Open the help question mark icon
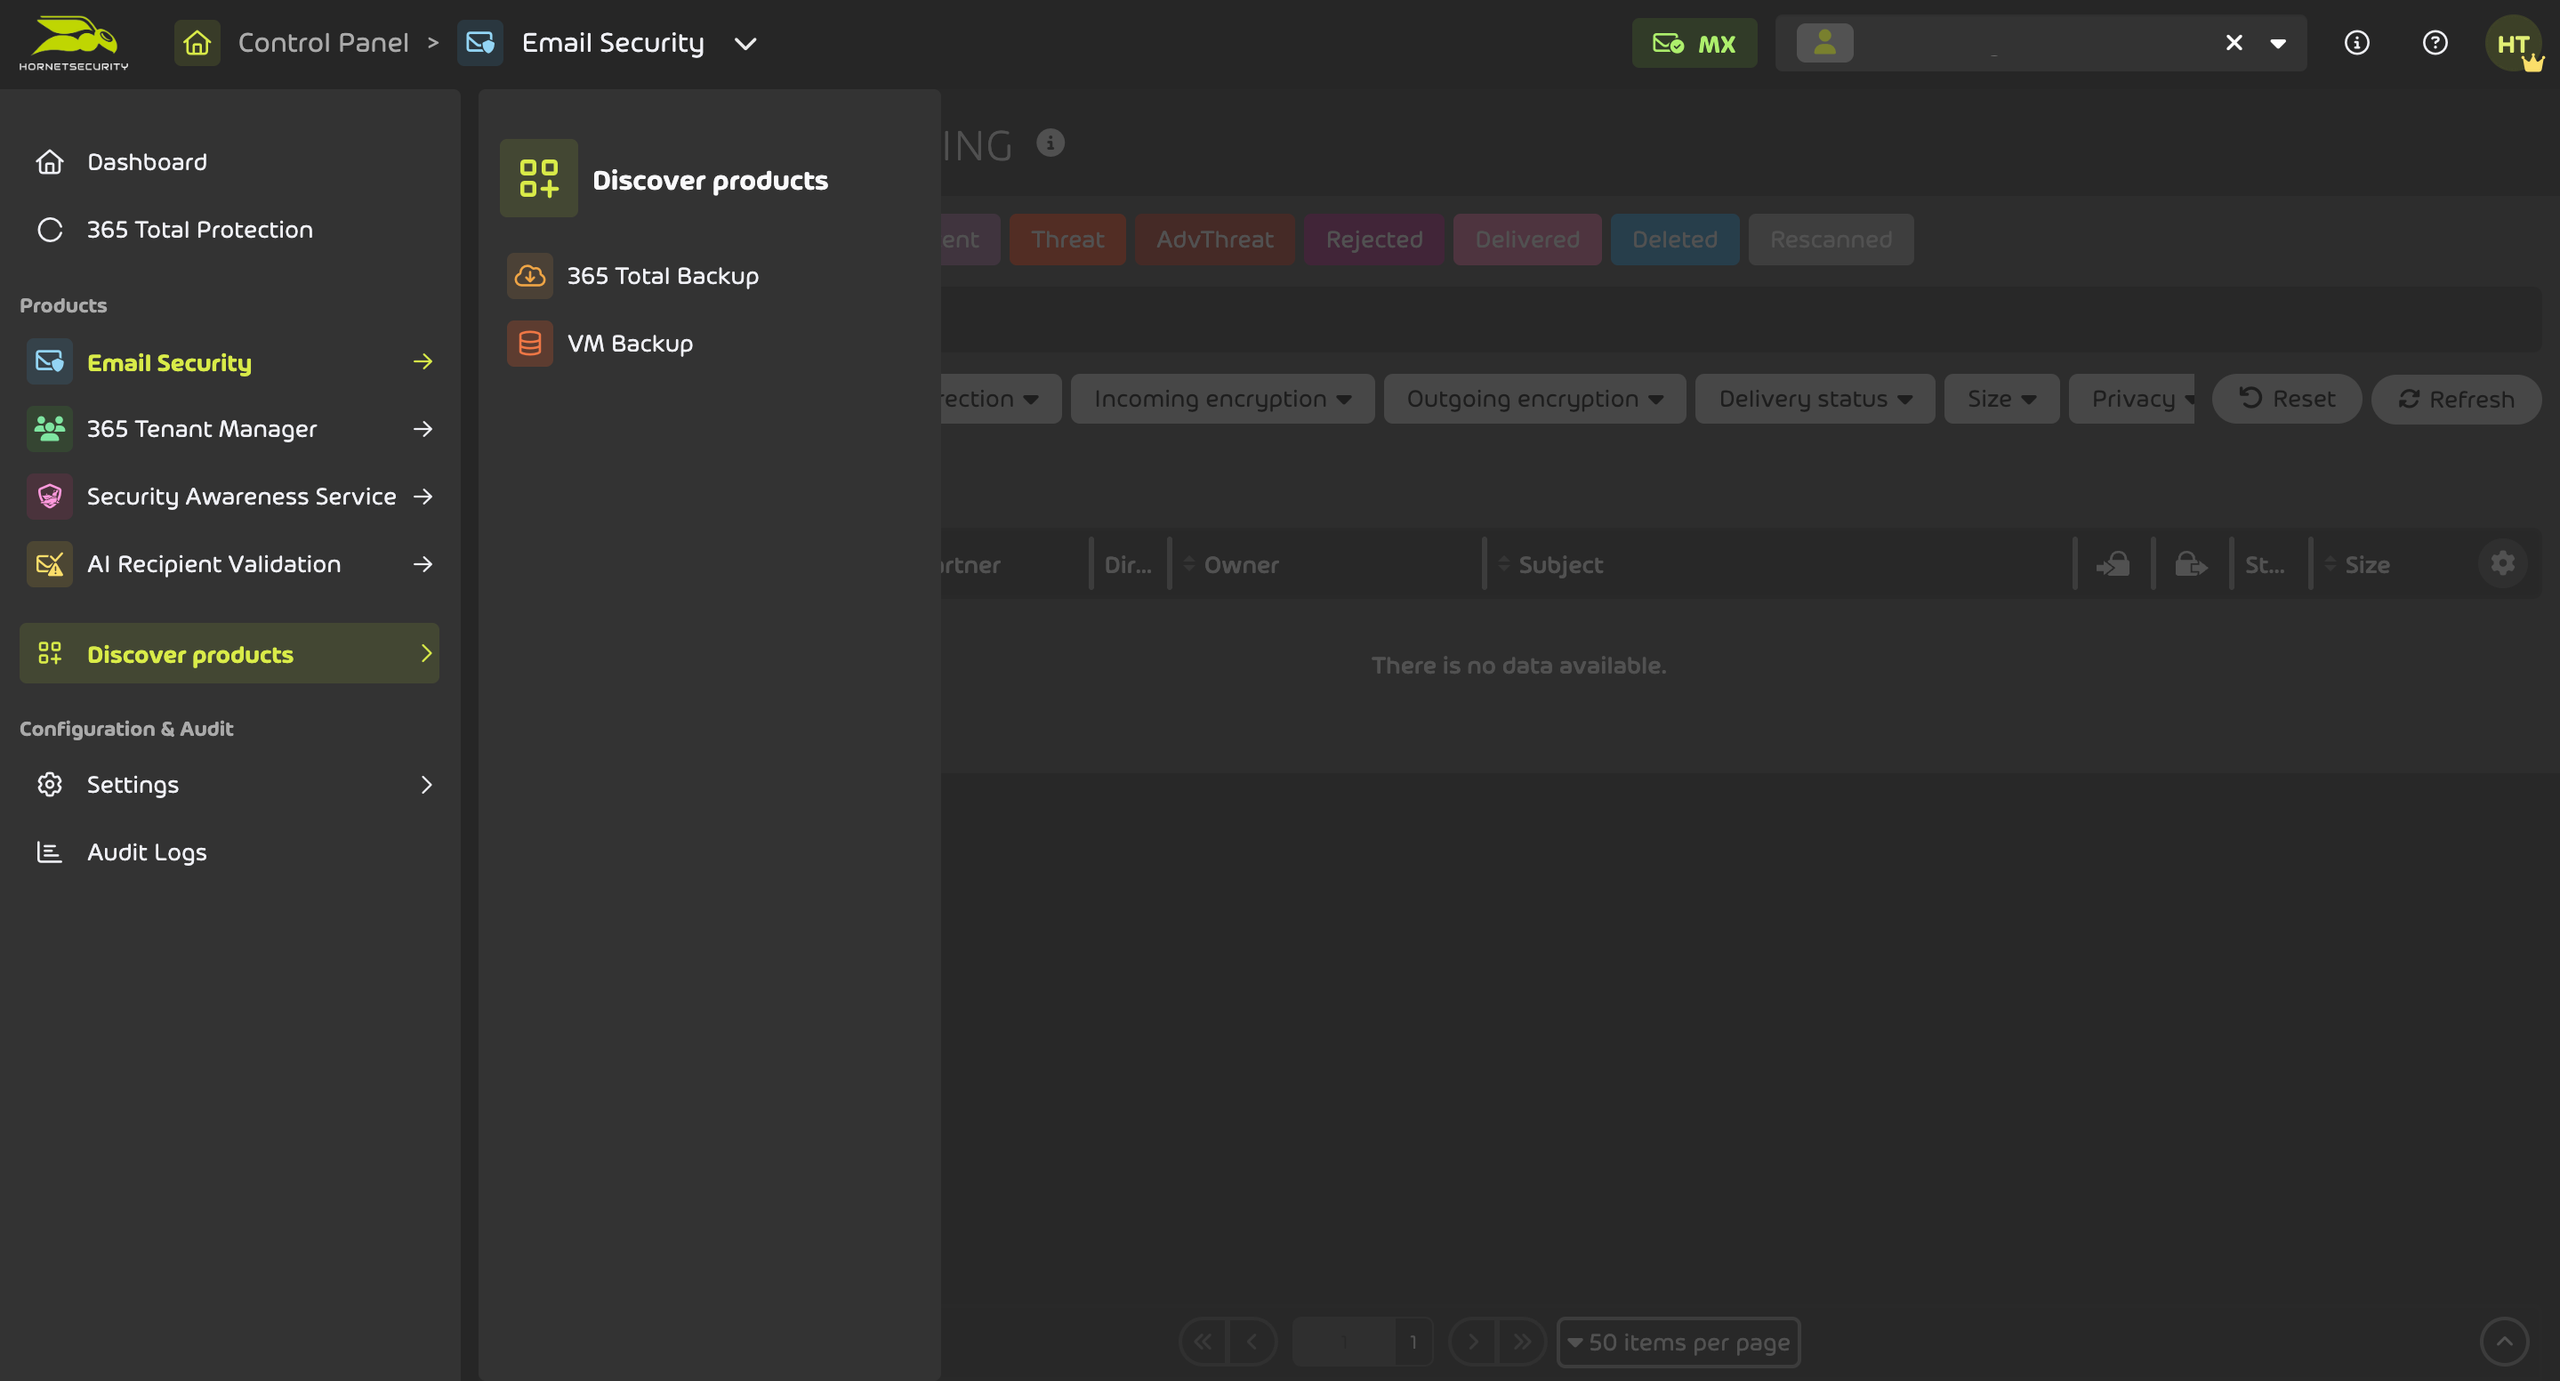Image resolution: width=2560 pixels, height=1381 pixels. [x=2435, y=43]
